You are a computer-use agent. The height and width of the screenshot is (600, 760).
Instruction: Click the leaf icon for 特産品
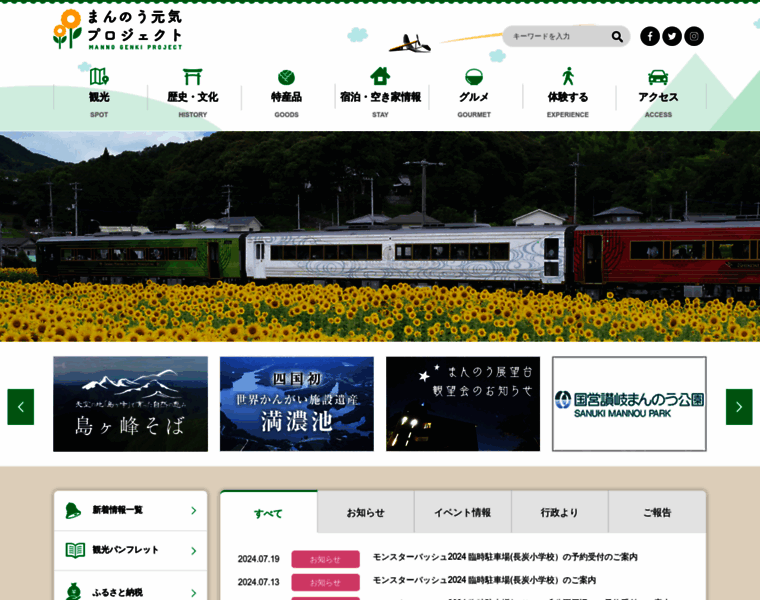click(x=286, y=77)
